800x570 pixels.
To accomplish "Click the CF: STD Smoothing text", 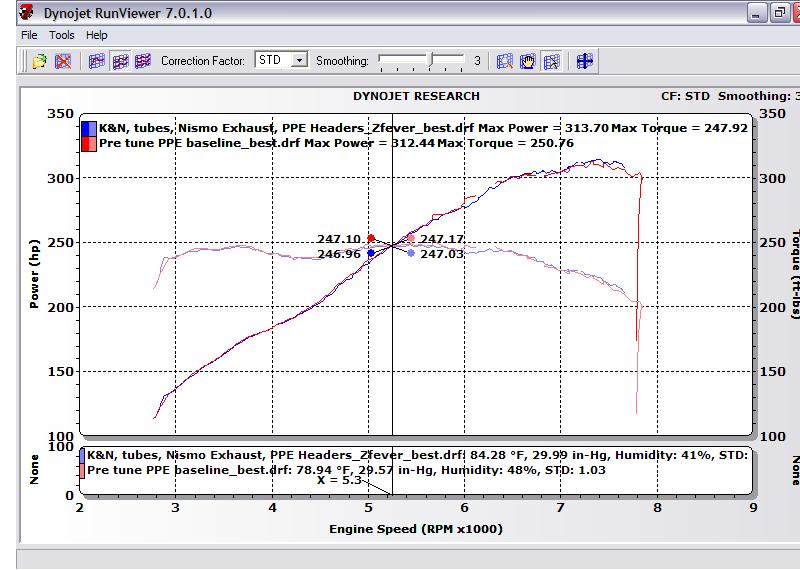I will (x=730, y=96).
